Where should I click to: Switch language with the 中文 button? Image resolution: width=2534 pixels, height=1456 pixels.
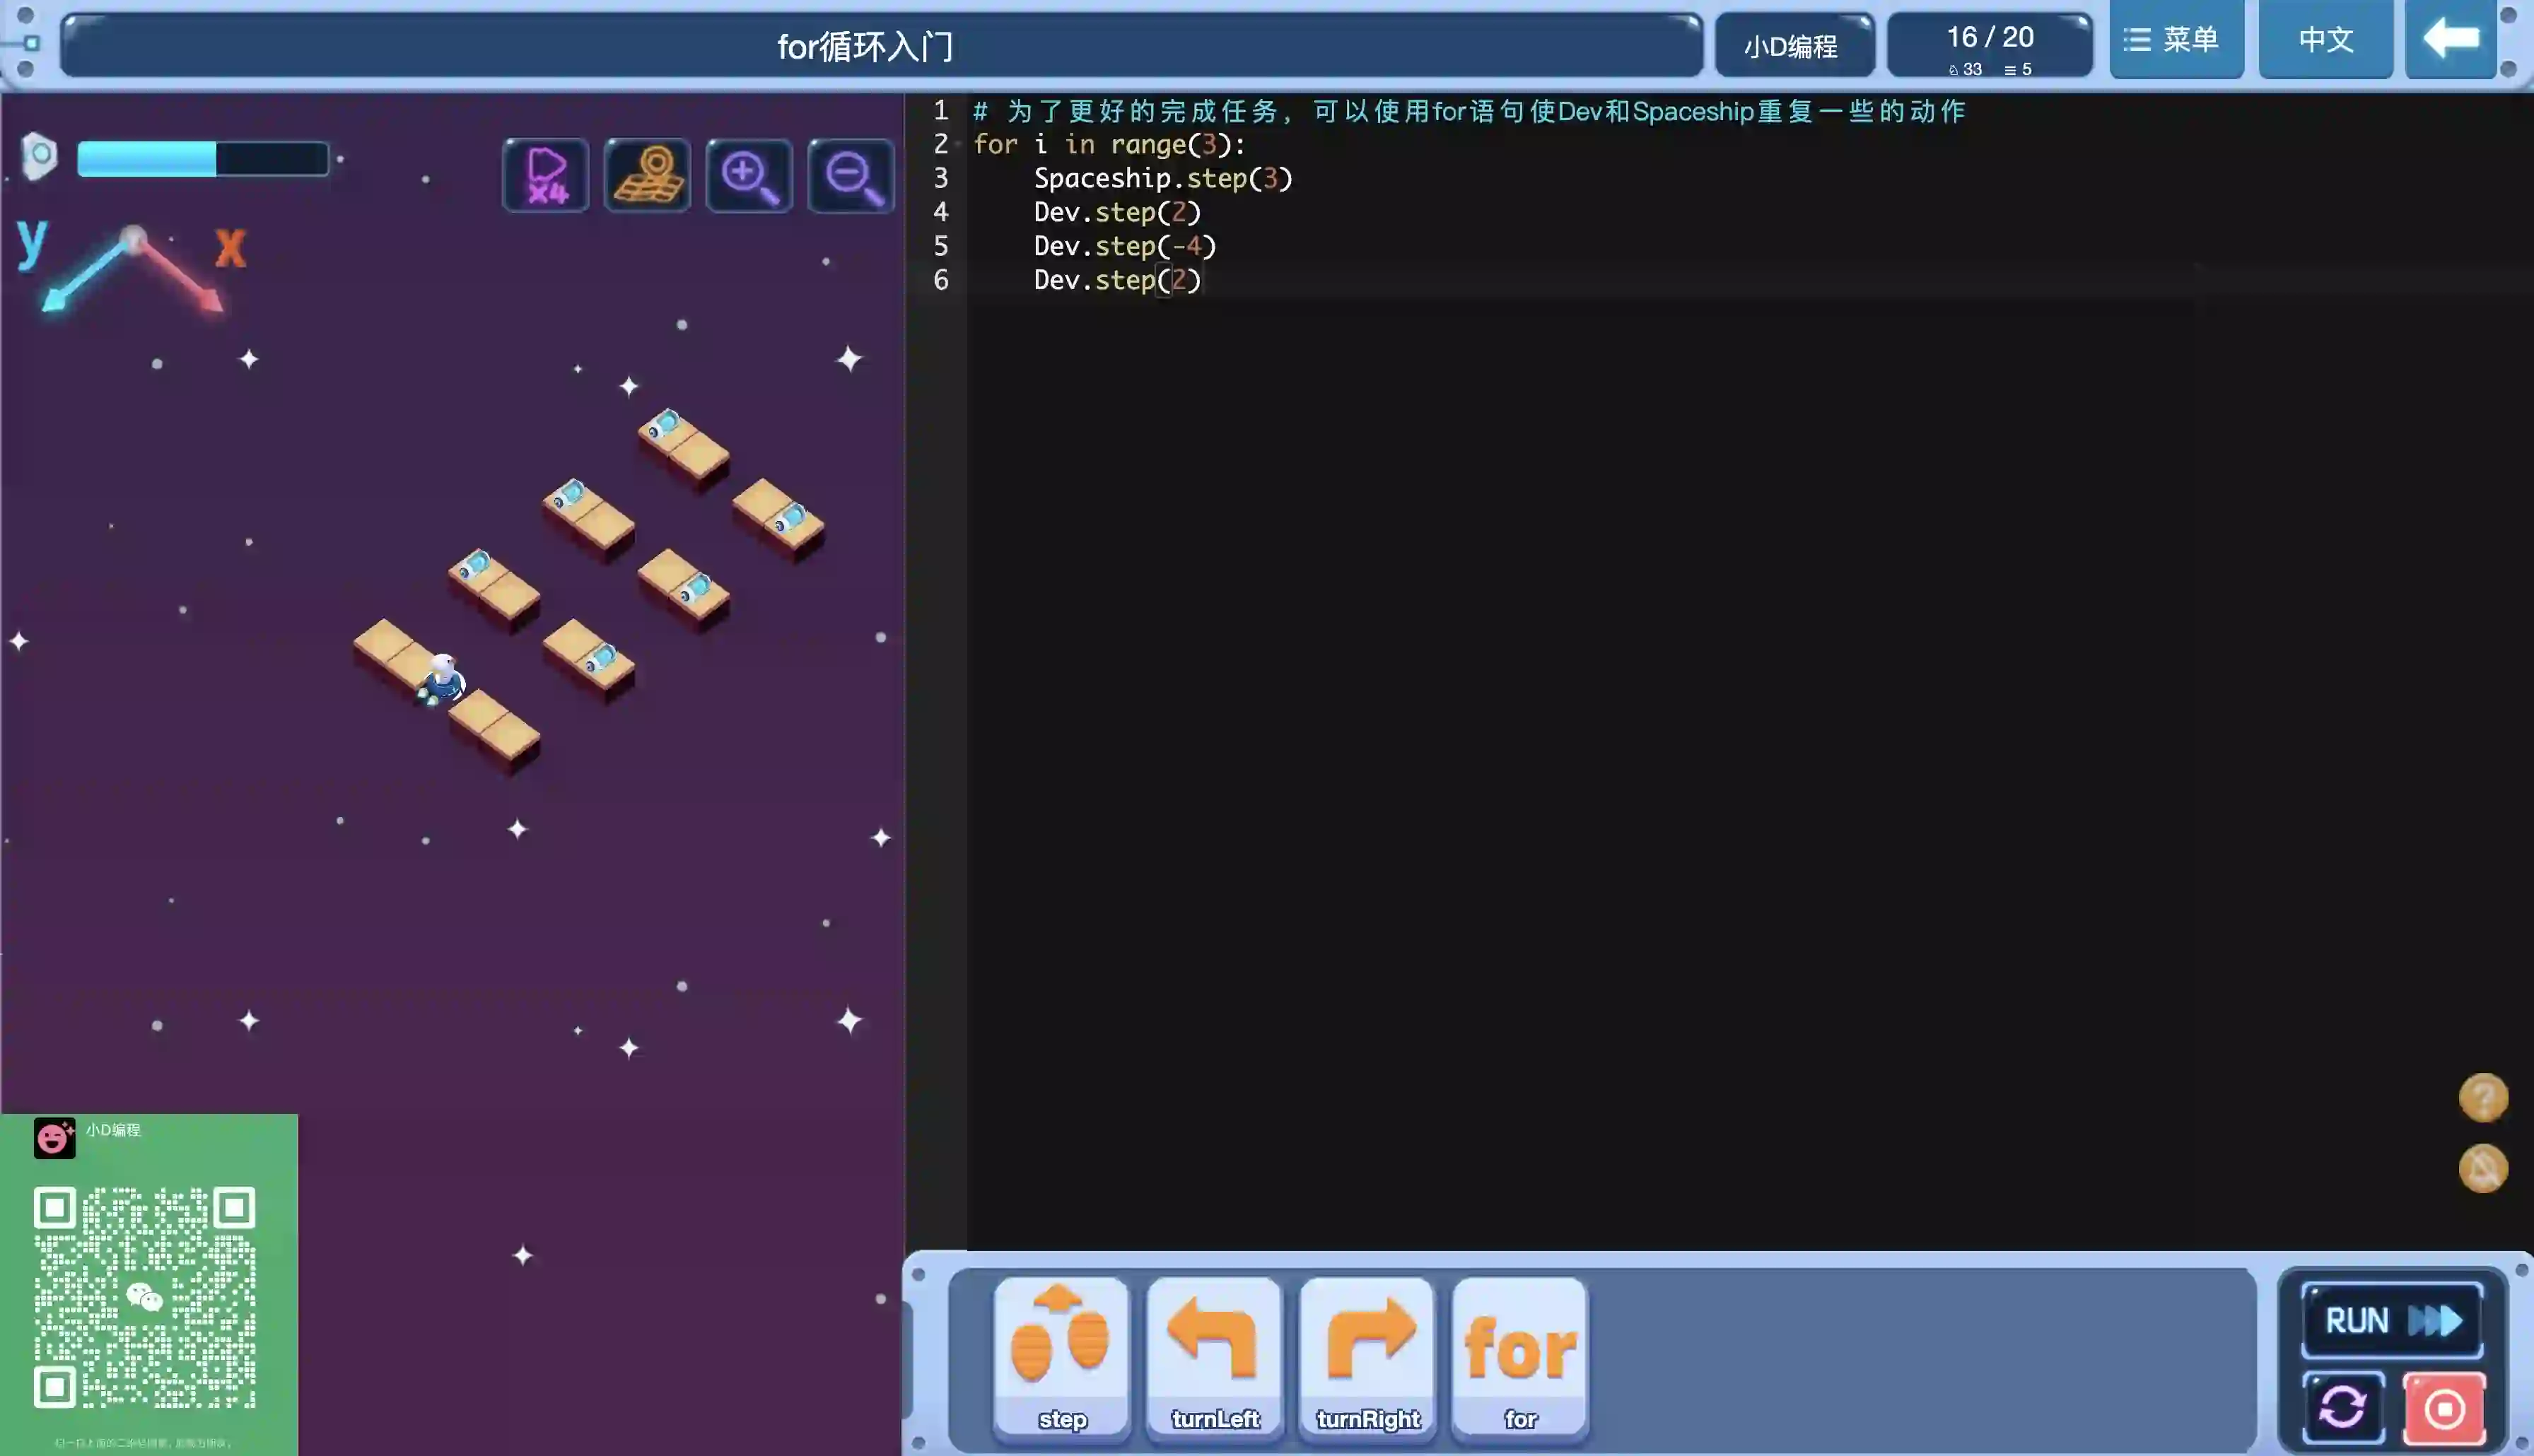pyautogui.click(x=2325, y=40)
